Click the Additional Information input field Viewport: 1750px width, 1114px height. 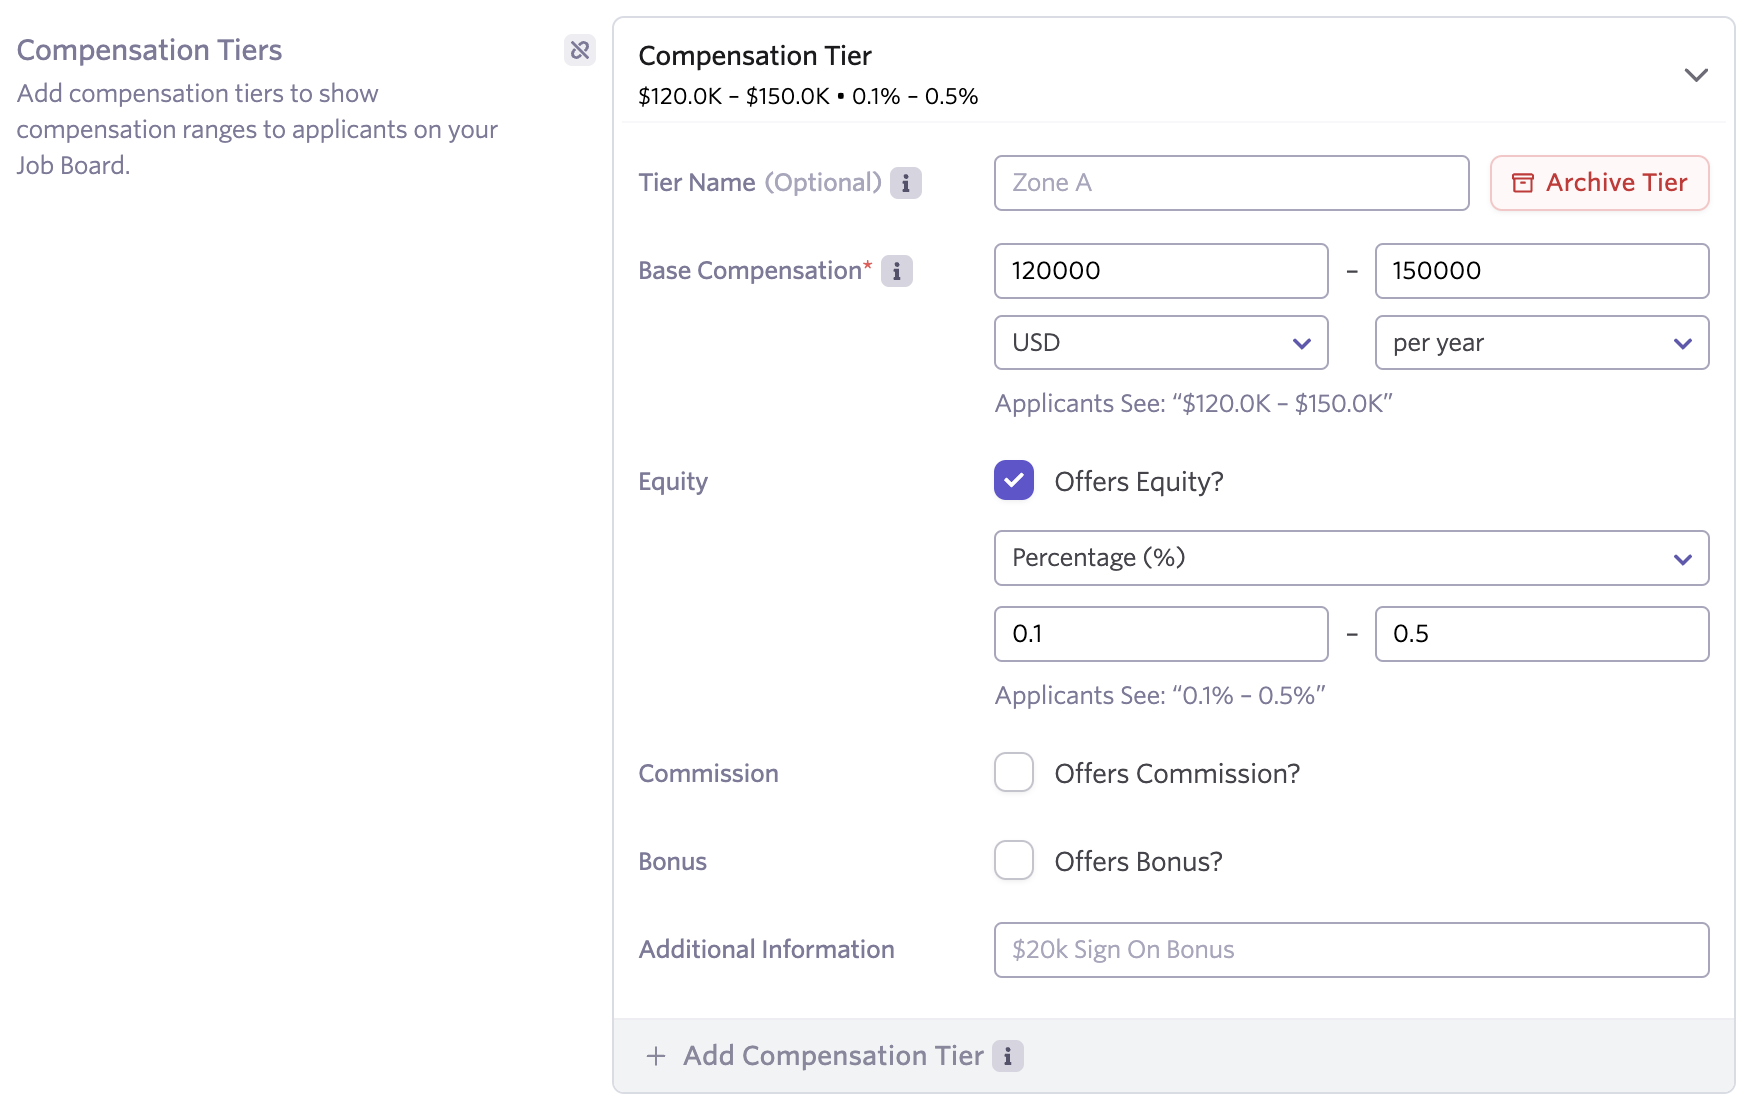point(1350,950)
